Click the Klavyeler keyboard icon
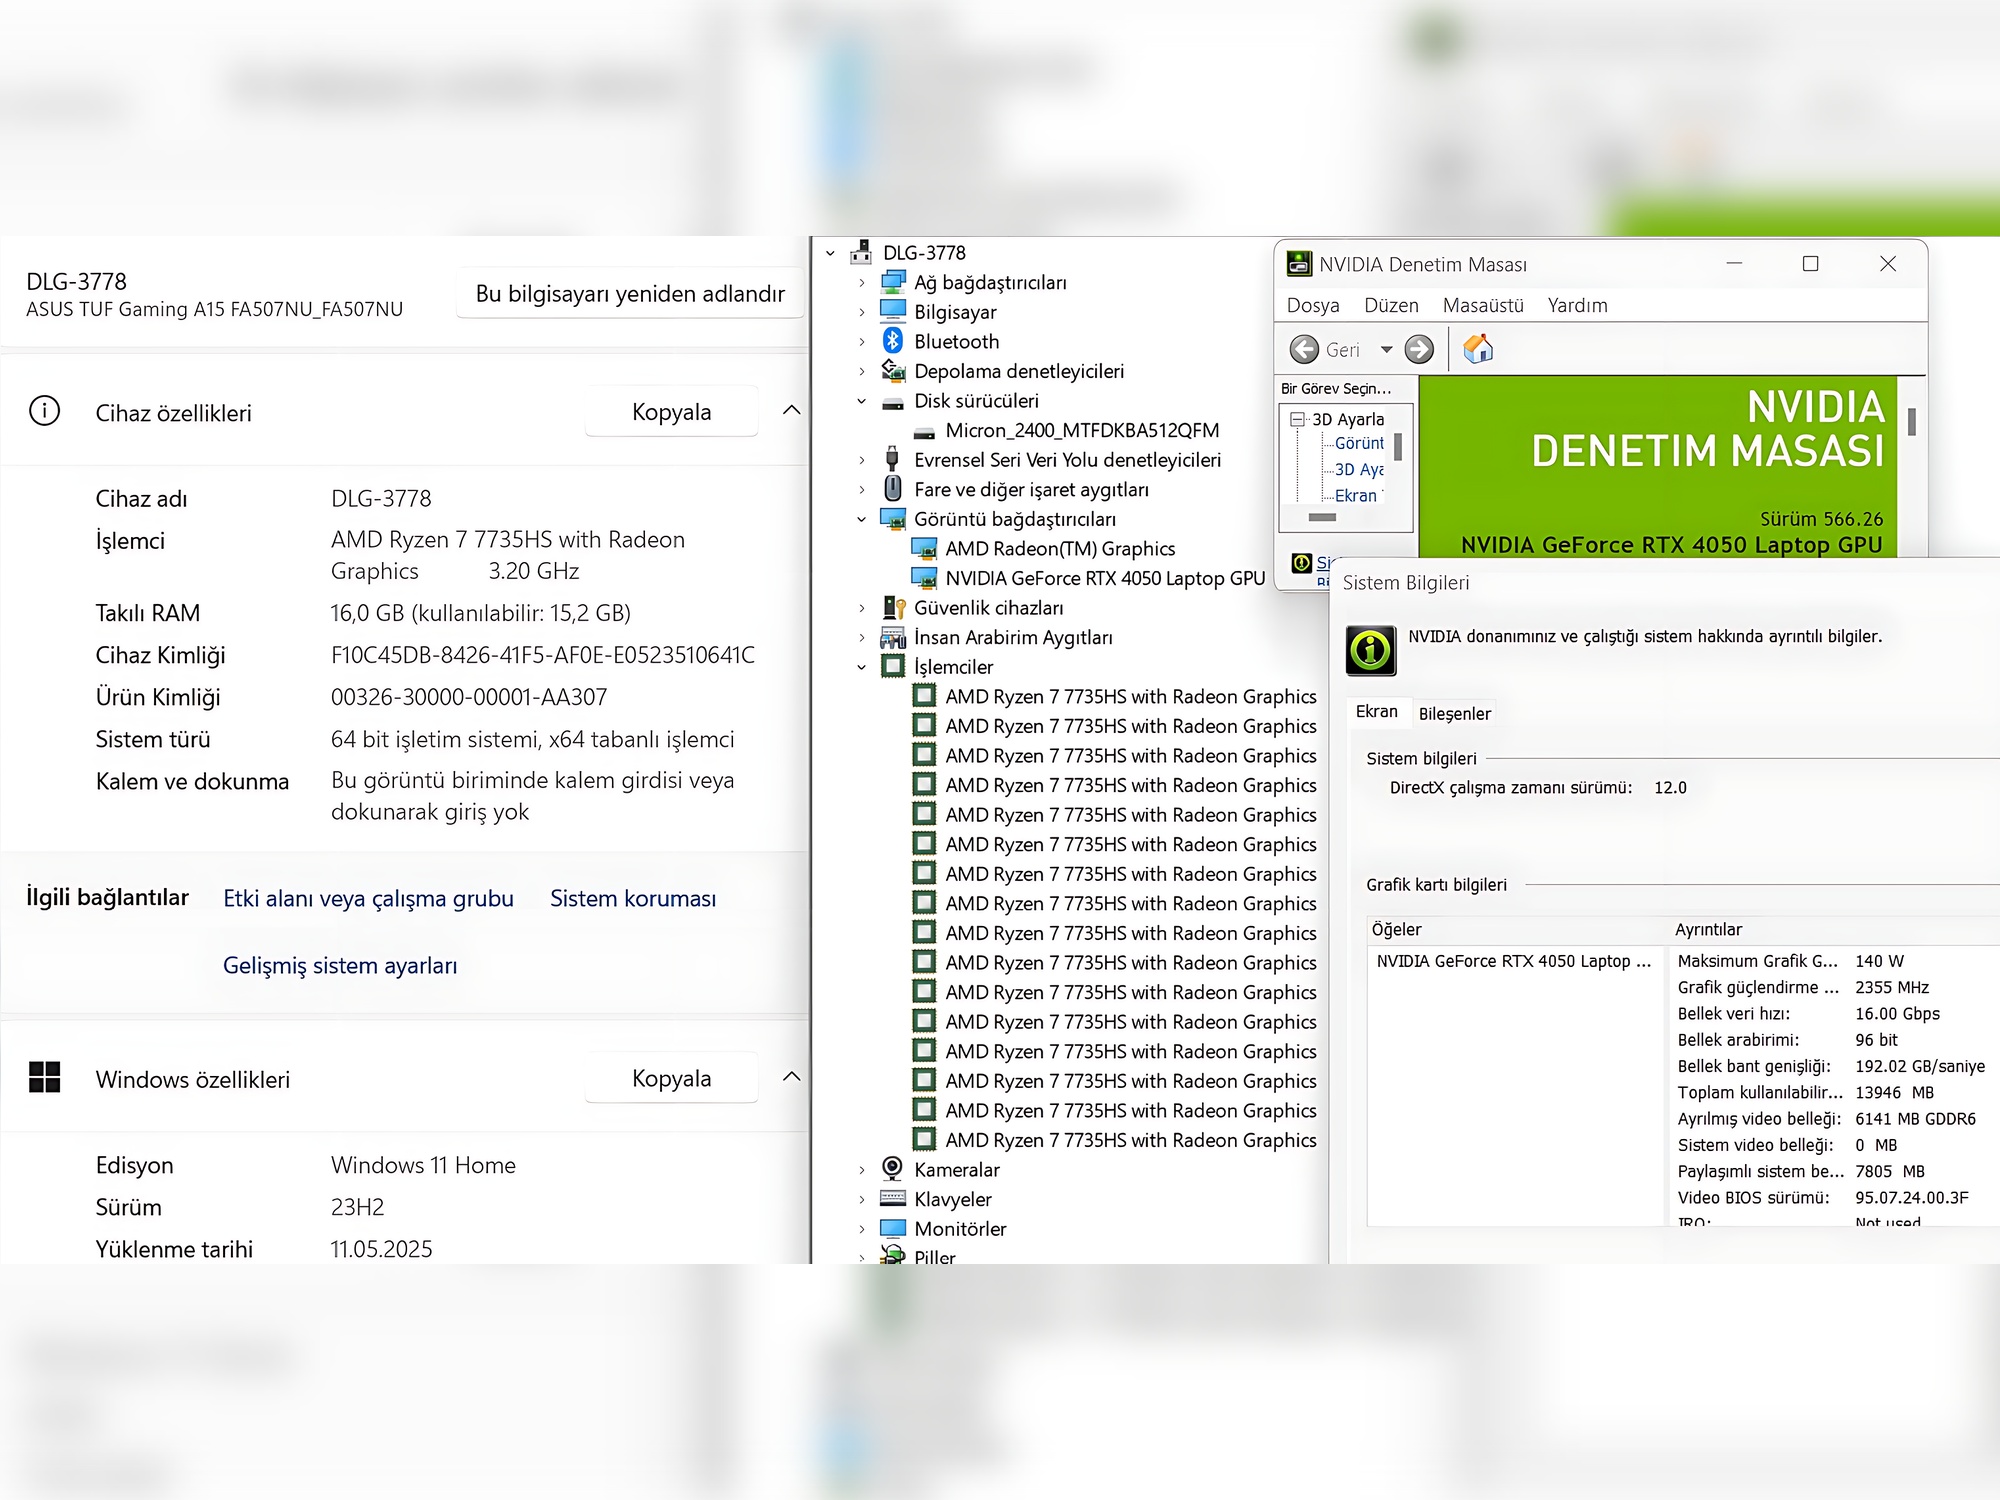The width and height of the screenshot is (2000, 1500). coord(893,1198)
